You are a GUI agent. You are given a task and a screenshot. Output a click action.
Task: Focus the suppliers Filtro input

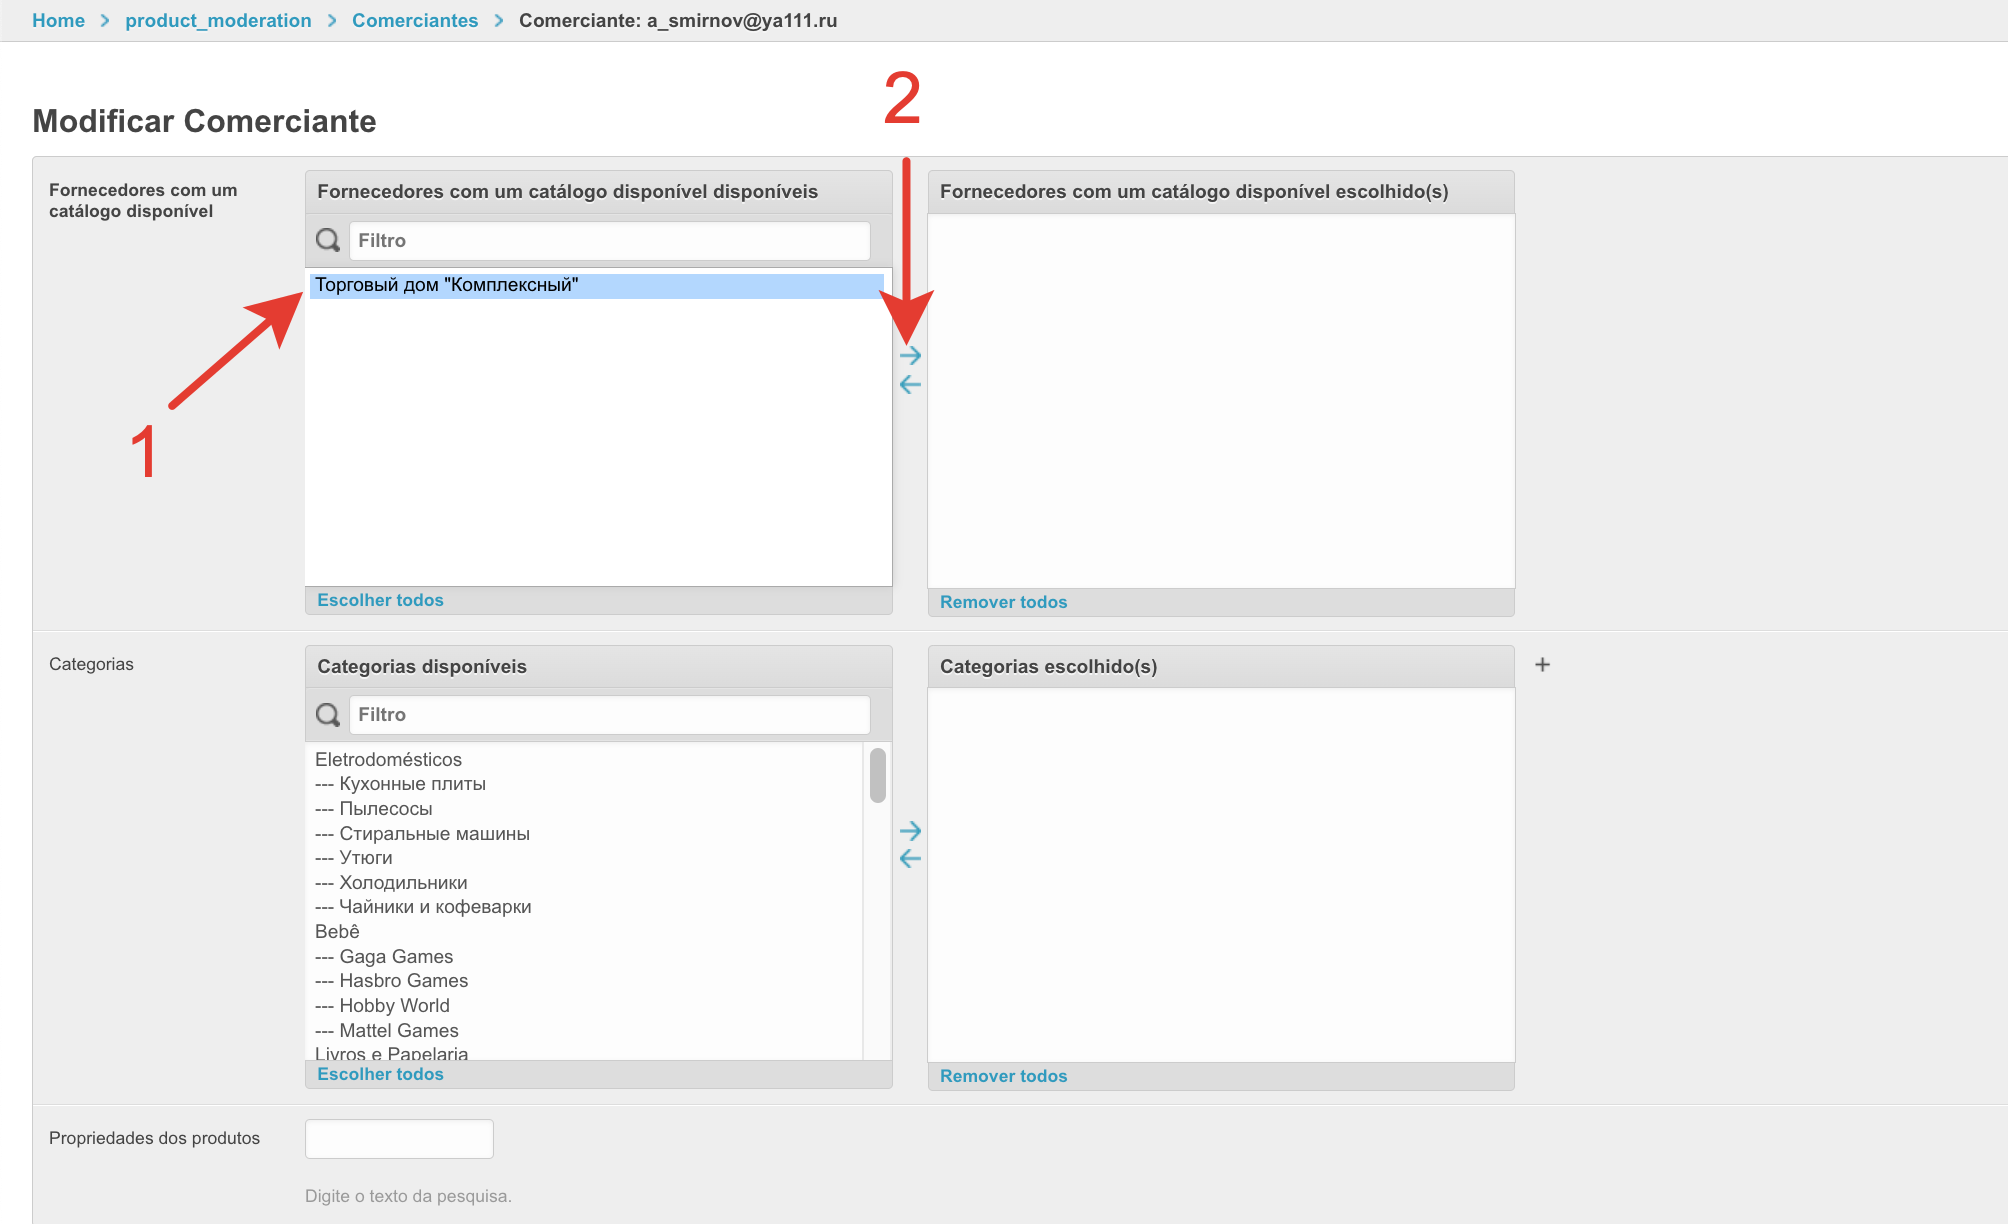[610, 240]
